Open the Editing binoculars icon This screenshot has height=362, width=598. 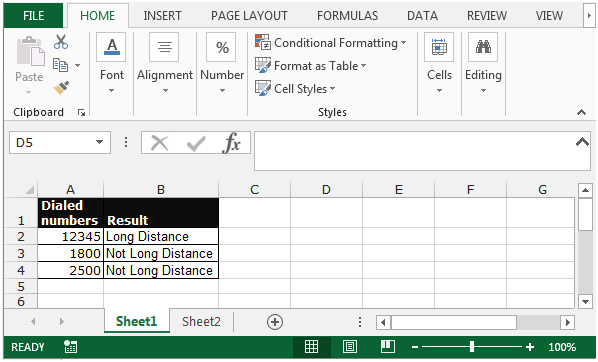(x=483, y=47)
